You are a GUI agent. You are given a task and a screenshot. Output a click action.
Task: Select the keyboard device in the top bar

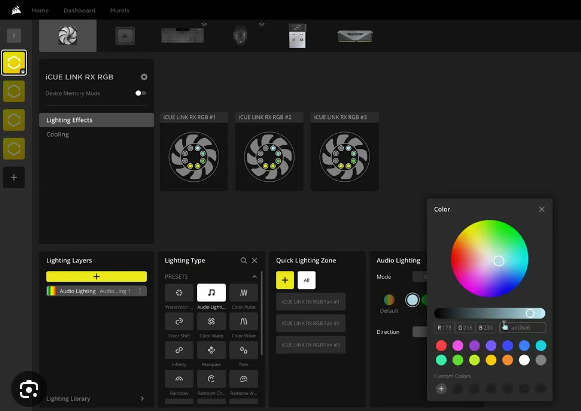182,36
